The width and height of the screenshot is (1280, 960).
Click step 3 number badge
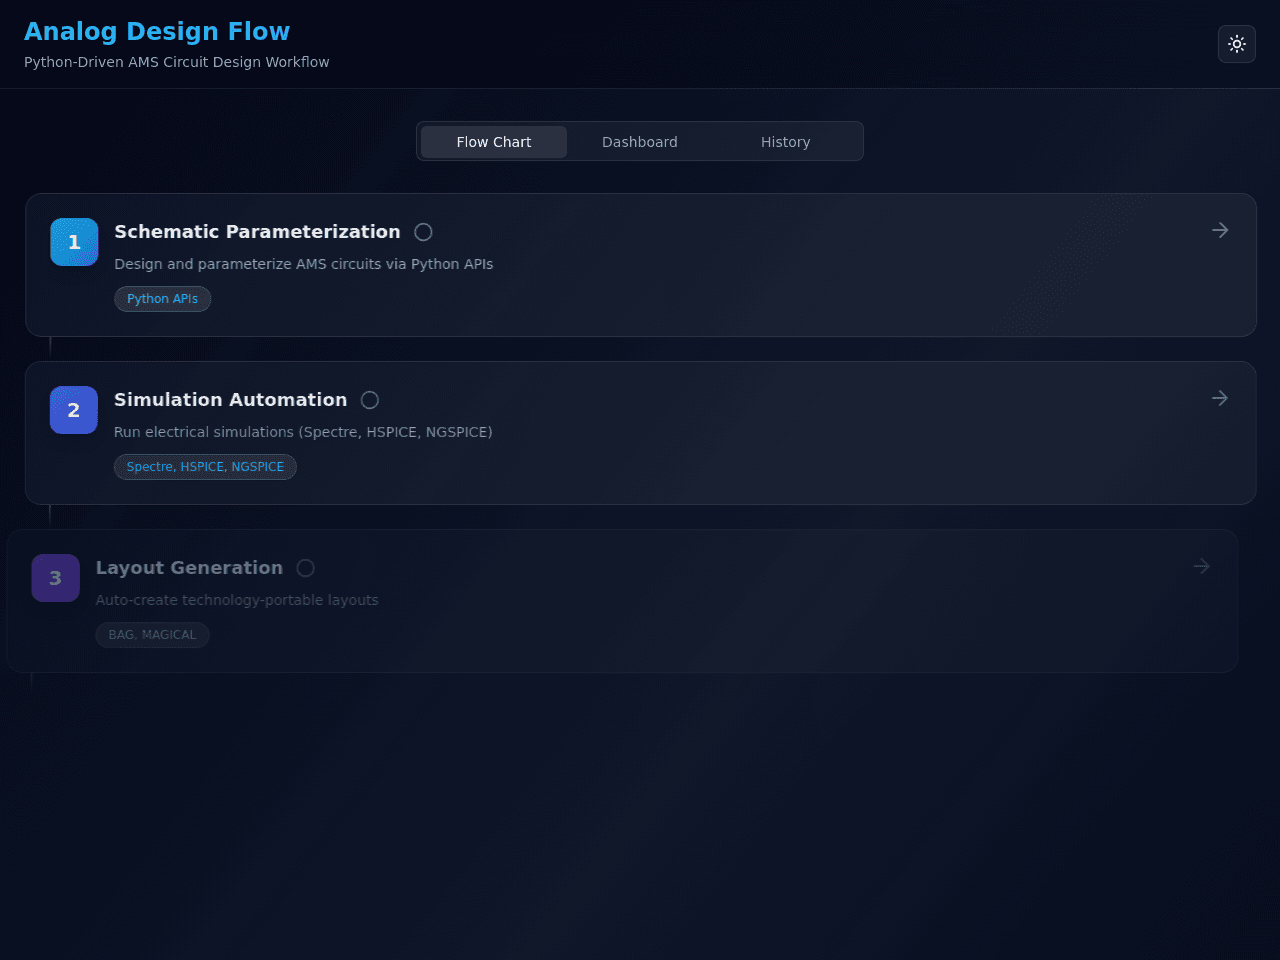pyautogui.click(x=56, y=578)
